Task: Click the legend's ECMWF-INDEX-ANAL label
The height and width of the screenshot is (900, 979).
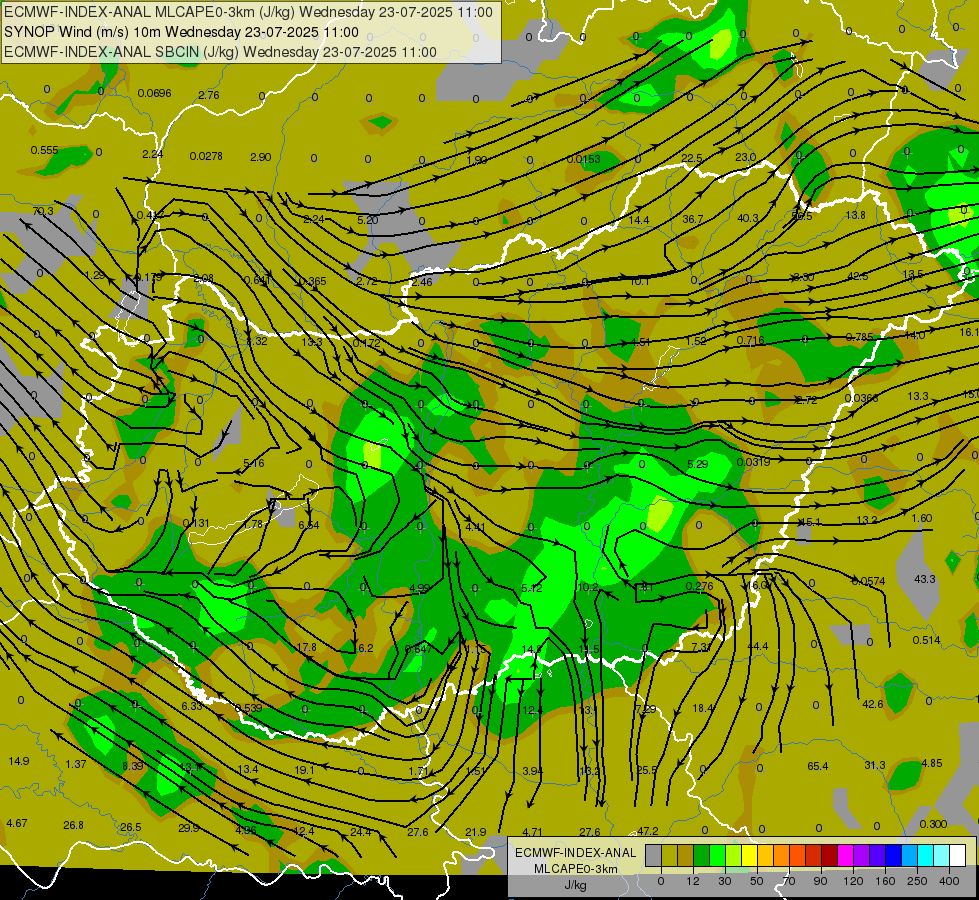Action: pyautogui.click(x=576, y=853)
